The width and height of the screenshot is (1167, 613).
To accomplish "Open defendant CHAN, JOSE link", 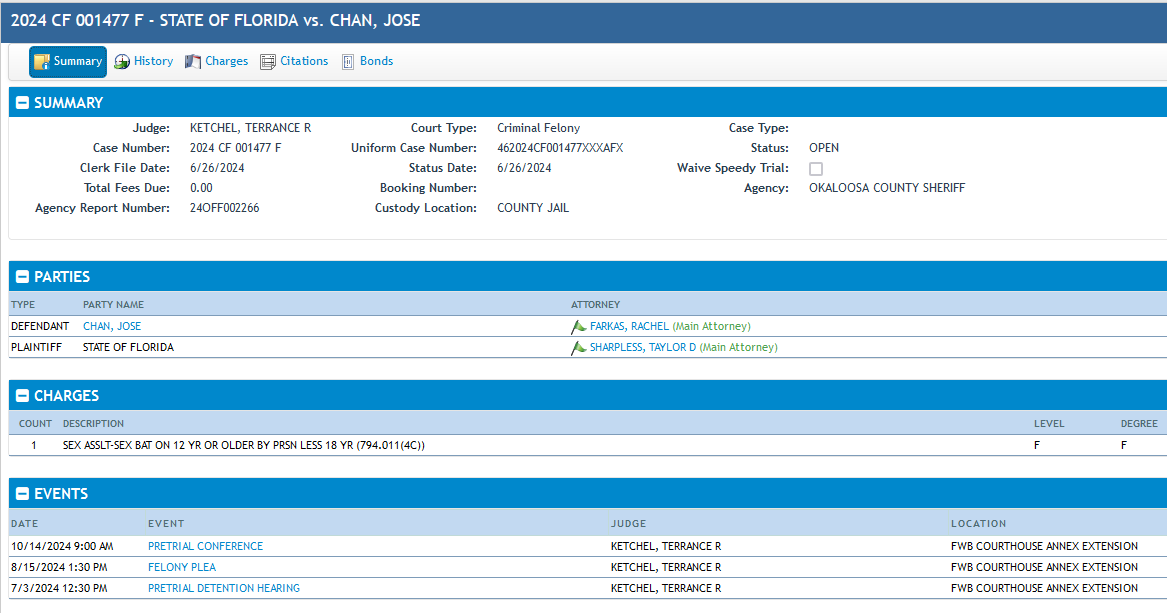I will tap(112, 327).
